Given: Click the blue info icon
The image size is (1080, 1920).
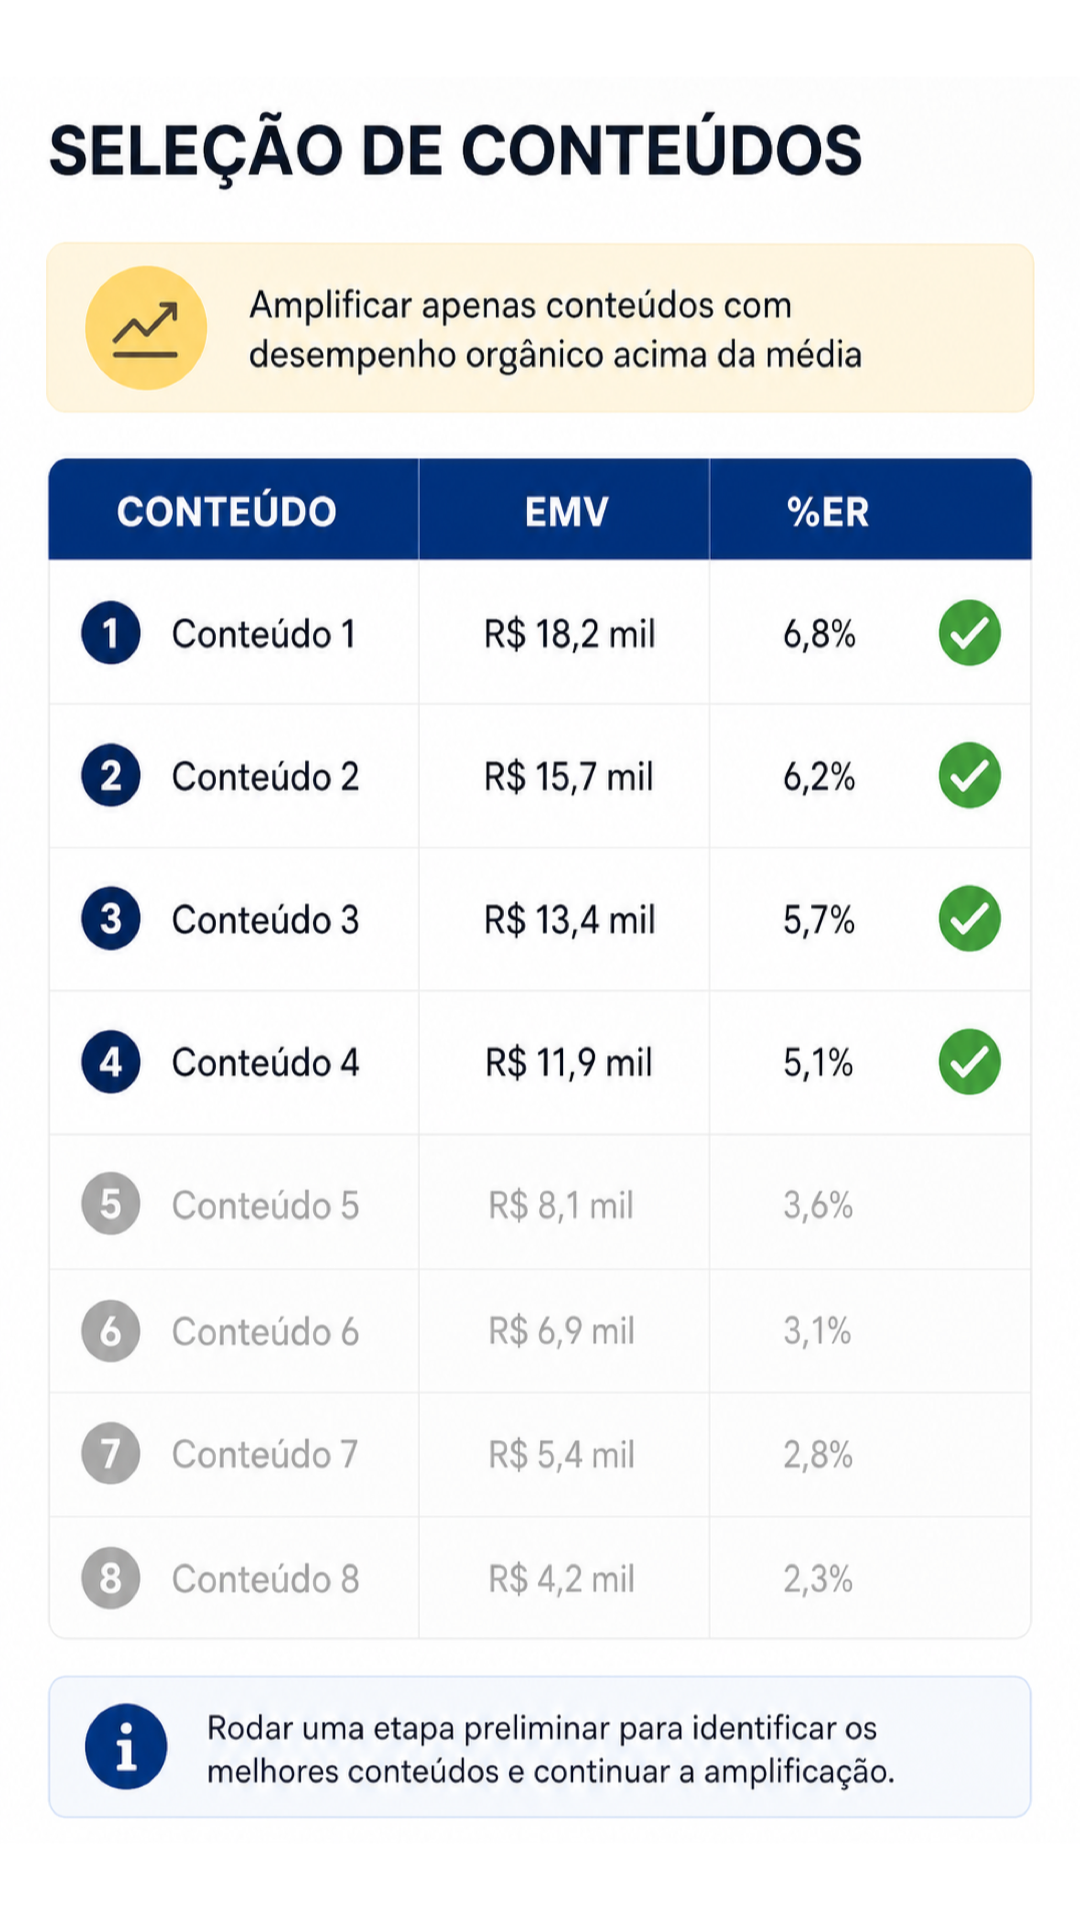Looking at the screenshot, I should point(126,1746).
